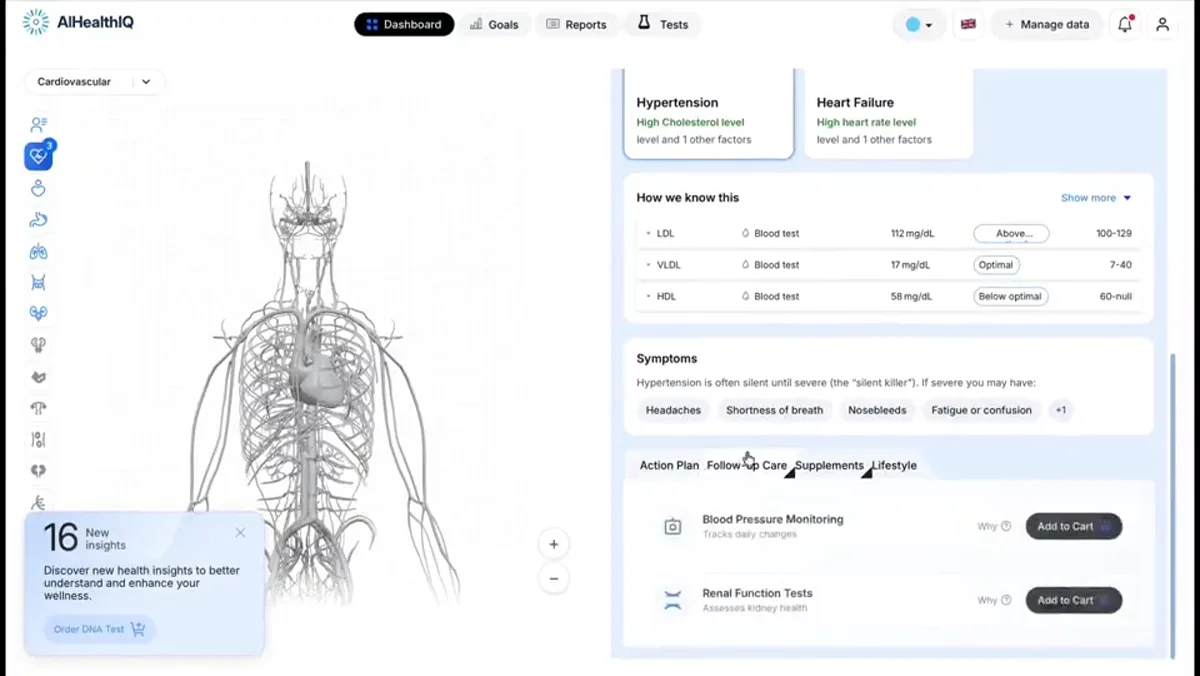Click the HDL Below optimal status badge

(1011, 296)
